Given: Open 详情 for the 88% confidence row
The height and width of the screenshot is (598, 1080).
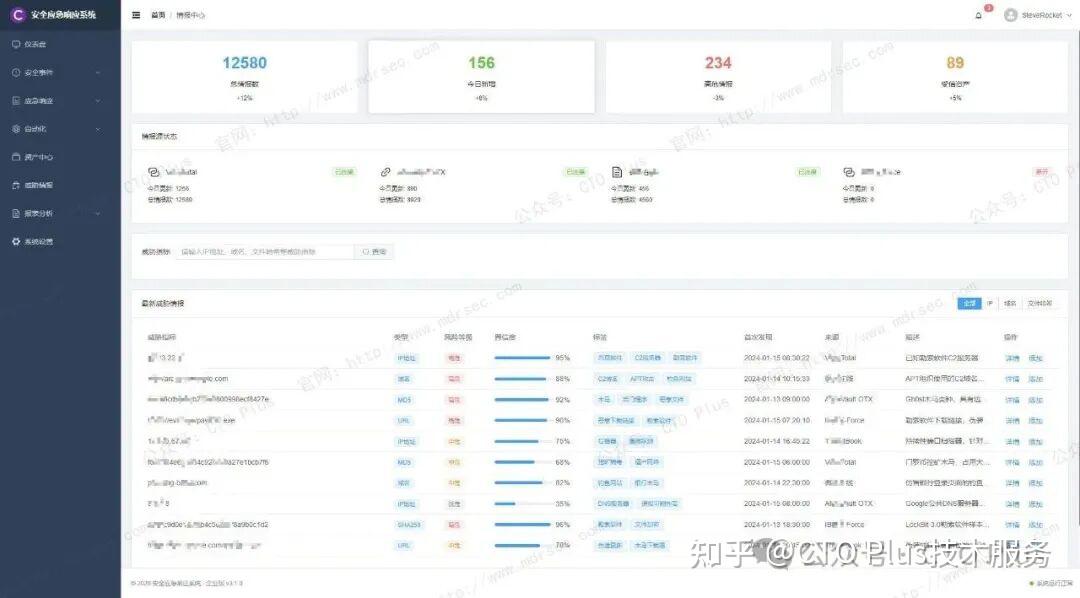Looking at the screenshot, I should click(1012, 379).
